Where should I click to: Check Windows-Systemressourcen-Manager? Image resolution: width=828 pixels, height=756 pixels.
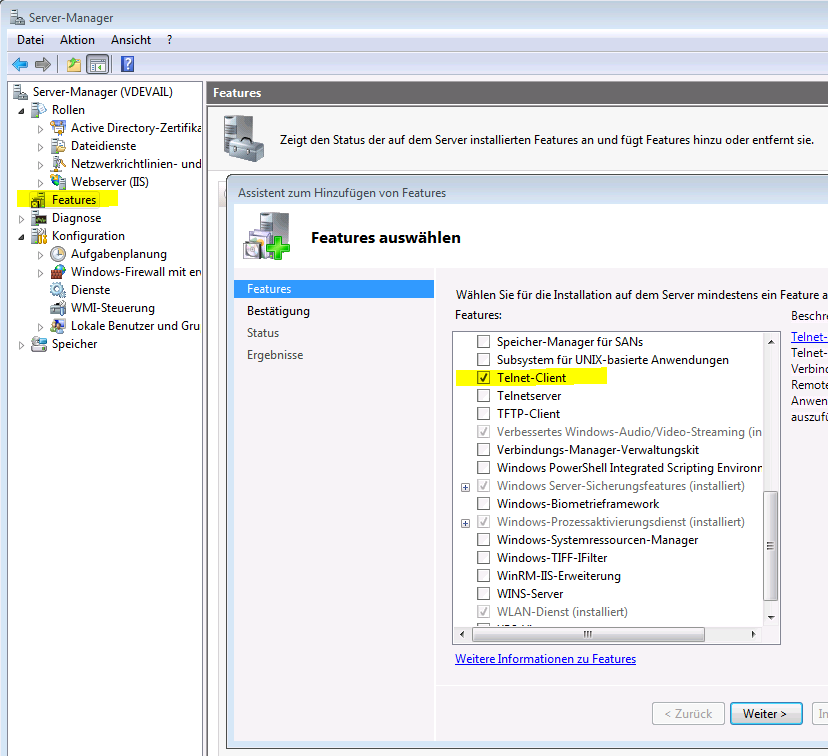tap(483, 540)
